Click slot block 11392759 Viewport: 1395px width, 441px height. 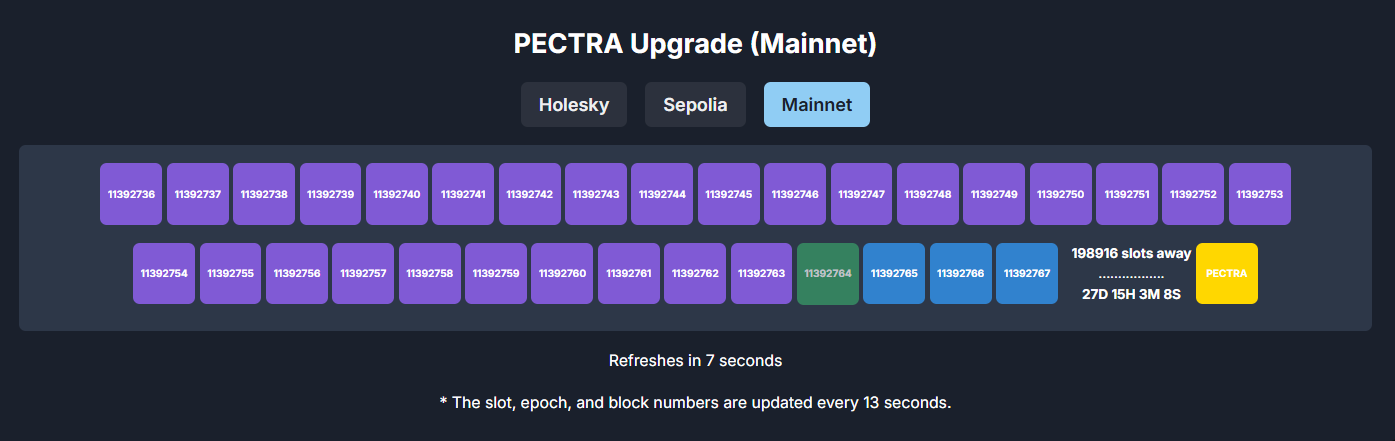point(496,273)
